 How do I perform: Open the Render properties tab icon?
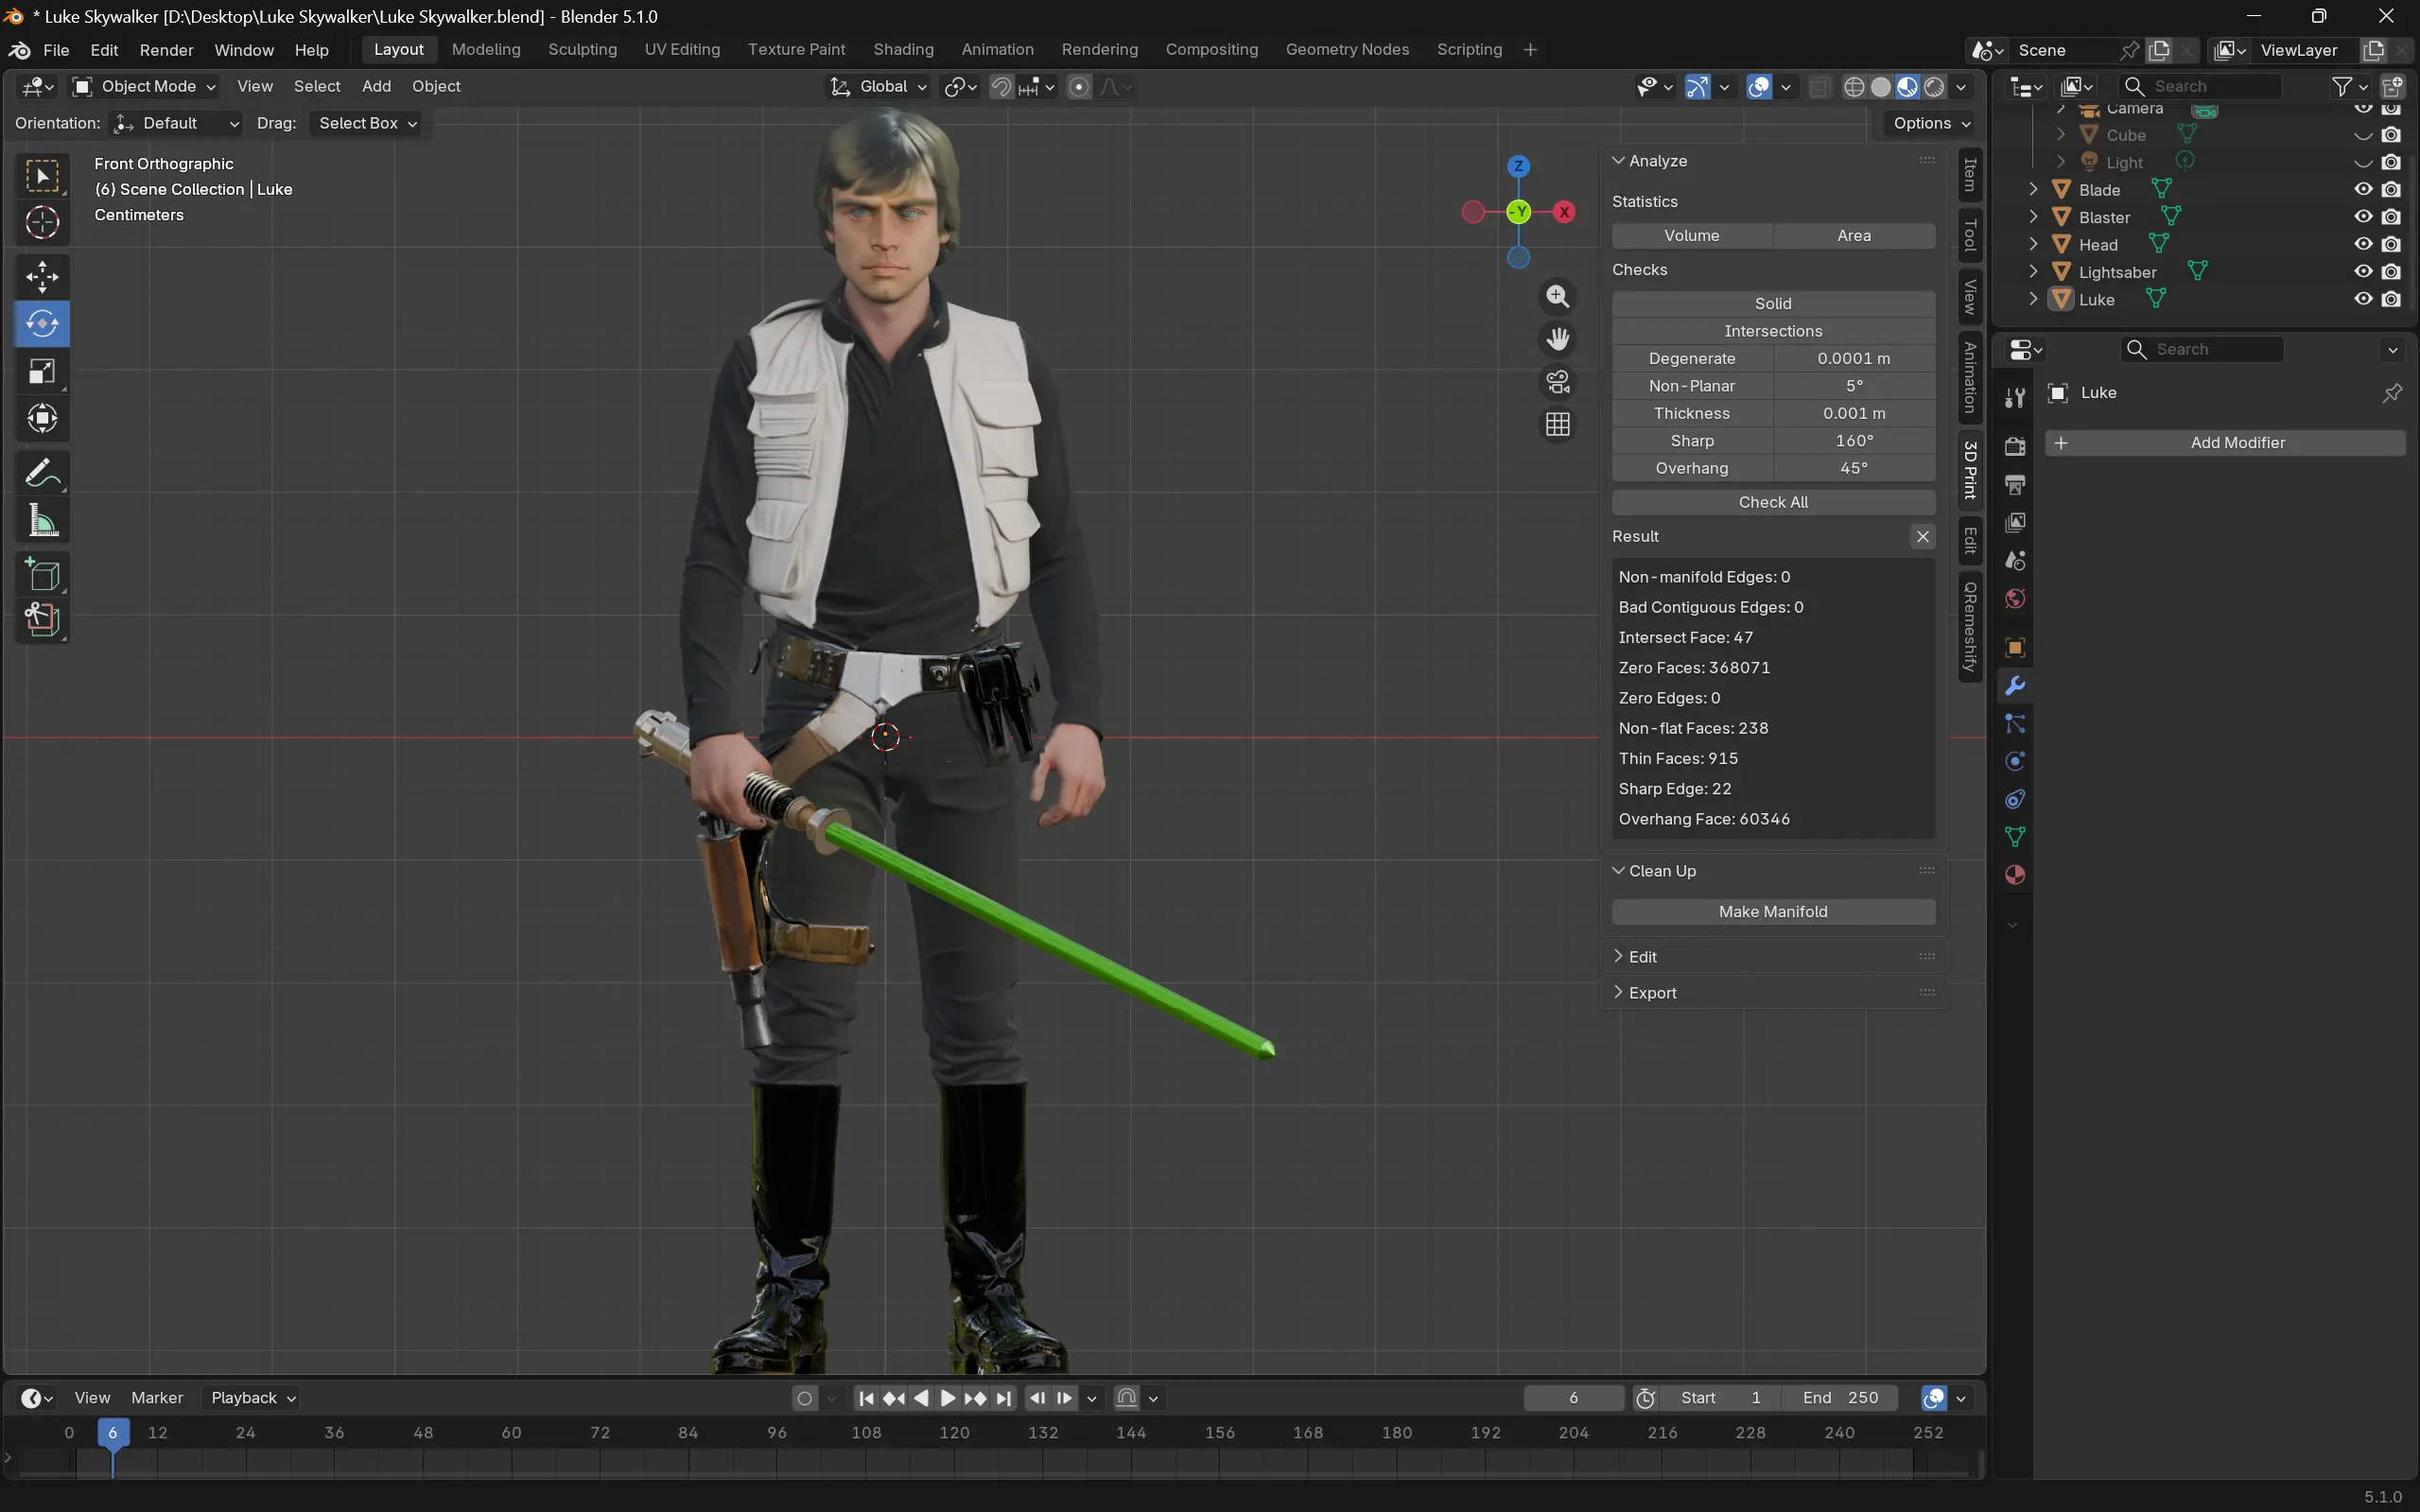click(2015, 447)
